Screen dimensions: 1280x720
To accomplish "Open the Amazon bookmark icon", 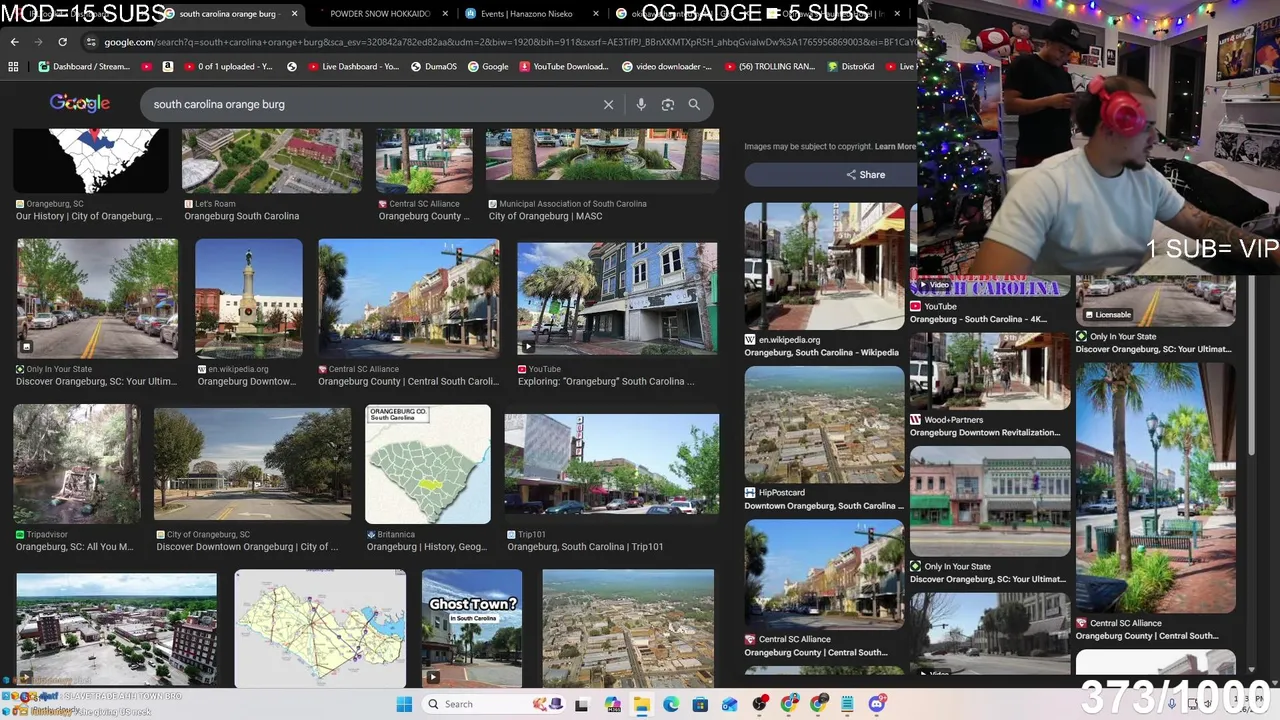I will click(x=167, y=67).
